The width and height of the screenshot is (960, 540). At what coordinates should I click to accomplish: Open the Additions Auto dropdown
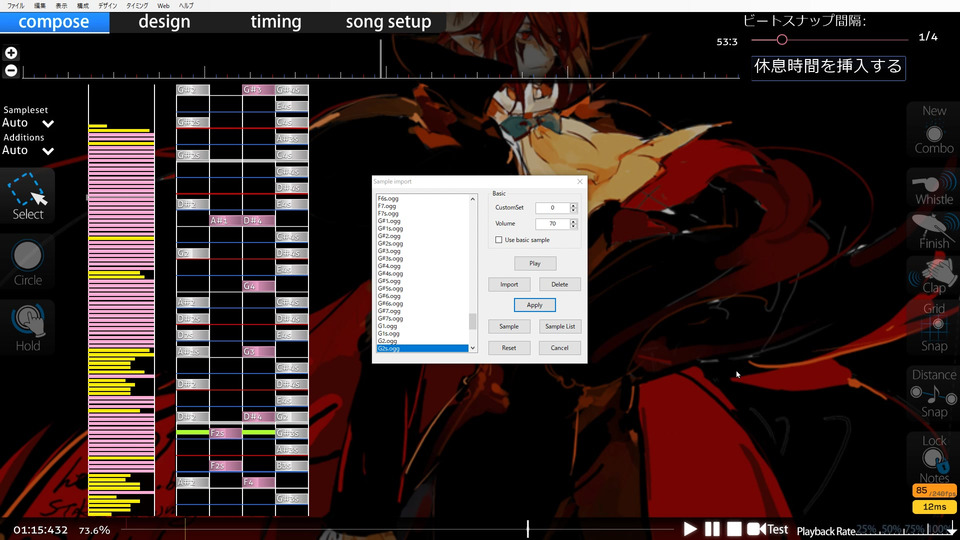pyautogui.click(x=47, y=151)
